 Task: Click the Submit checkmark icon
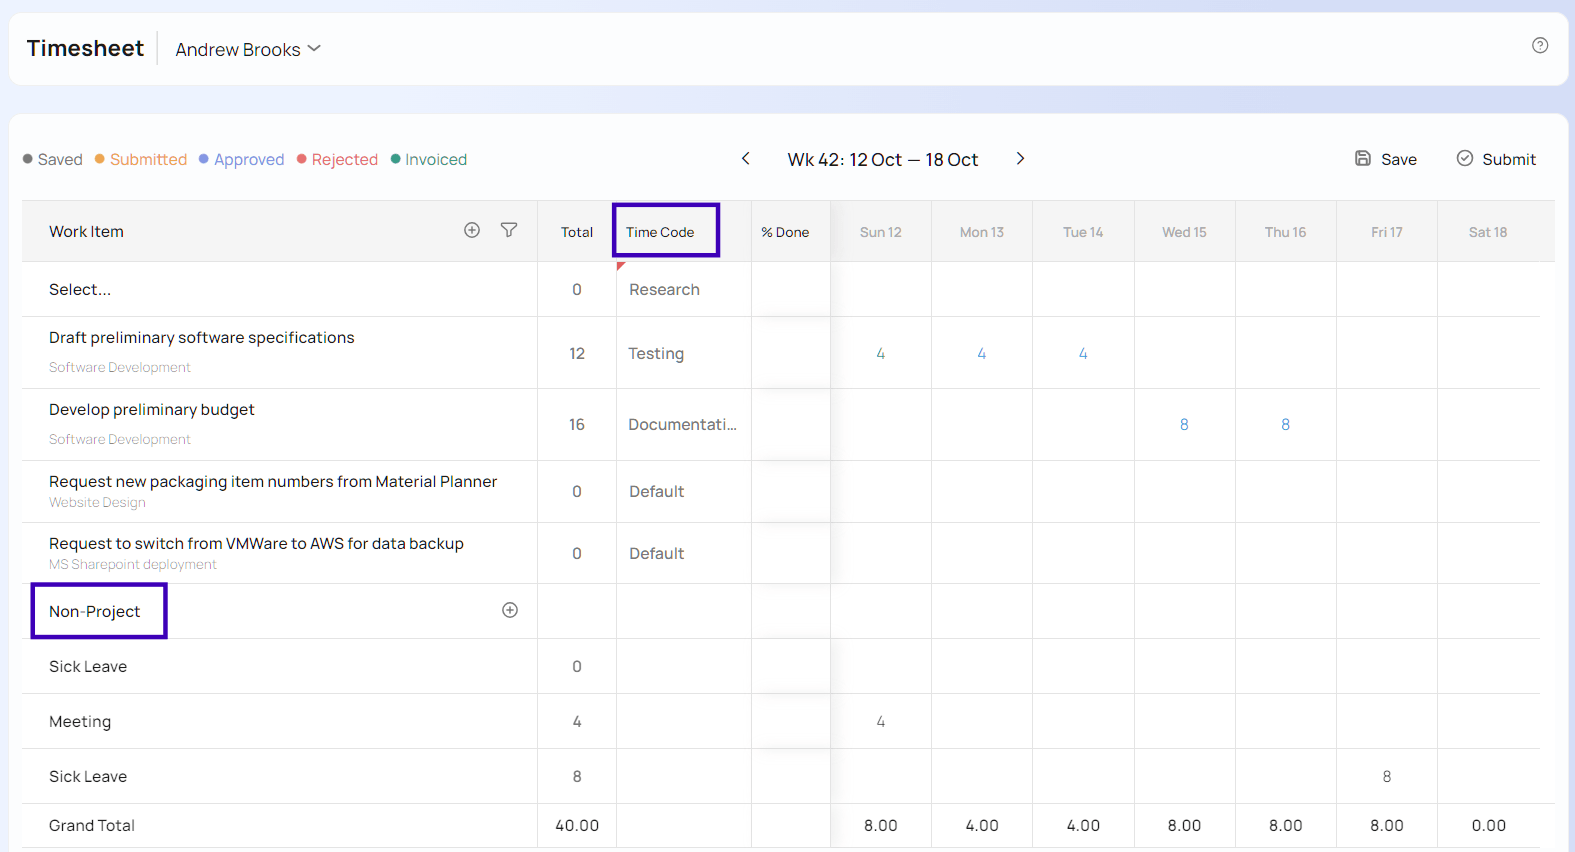1465,158
